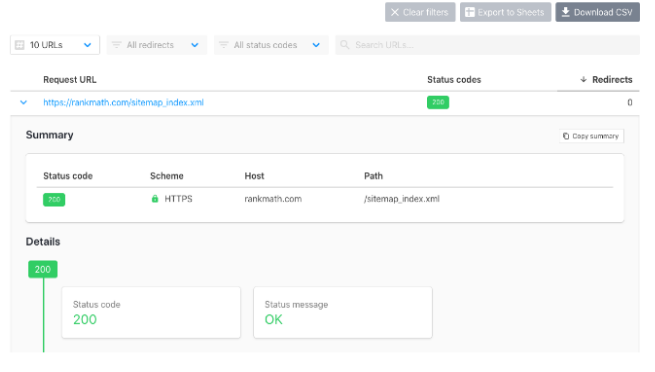This screenshot has width=655, height=372.
Task: Open the All status codes filter
Action: (271, 45)
